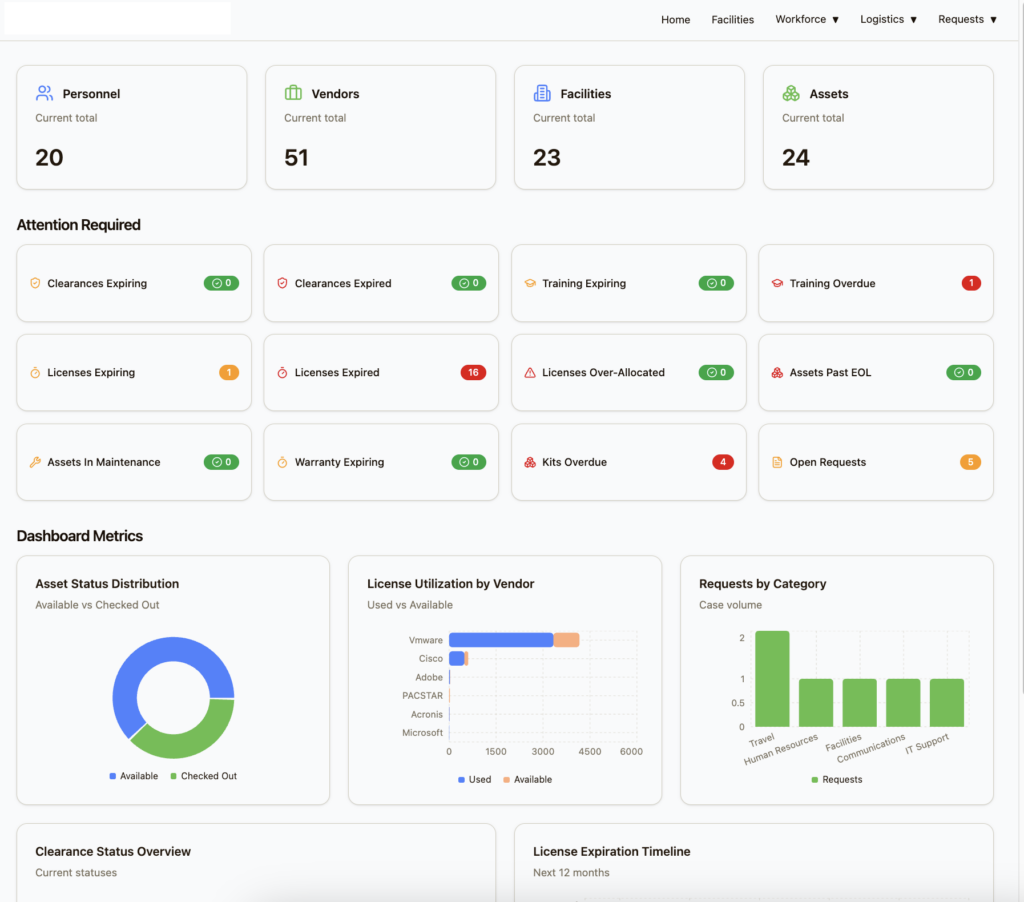Screen dimensions: 1024x902
Task: Click the Travel bar in Requests chart
Action: point(772,678)
